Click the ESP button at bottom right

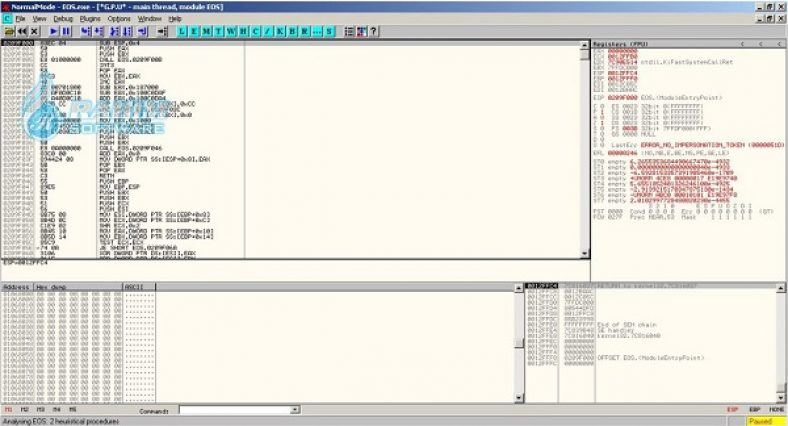click(732, 410)
